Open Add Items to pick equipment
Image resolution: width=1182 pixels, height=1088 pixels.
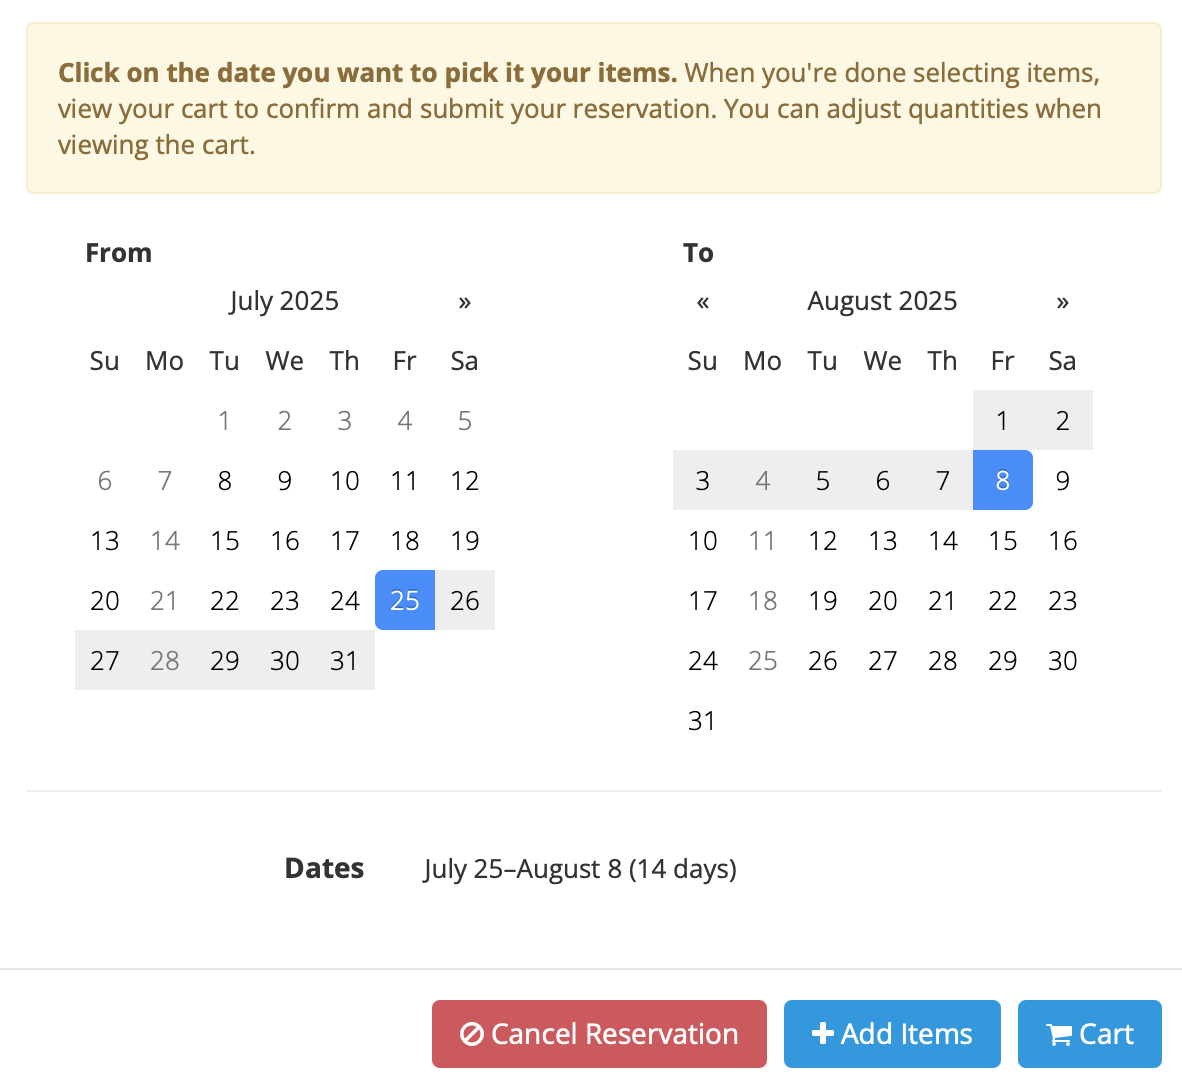pyautogui.click(x=892, y=1034)
